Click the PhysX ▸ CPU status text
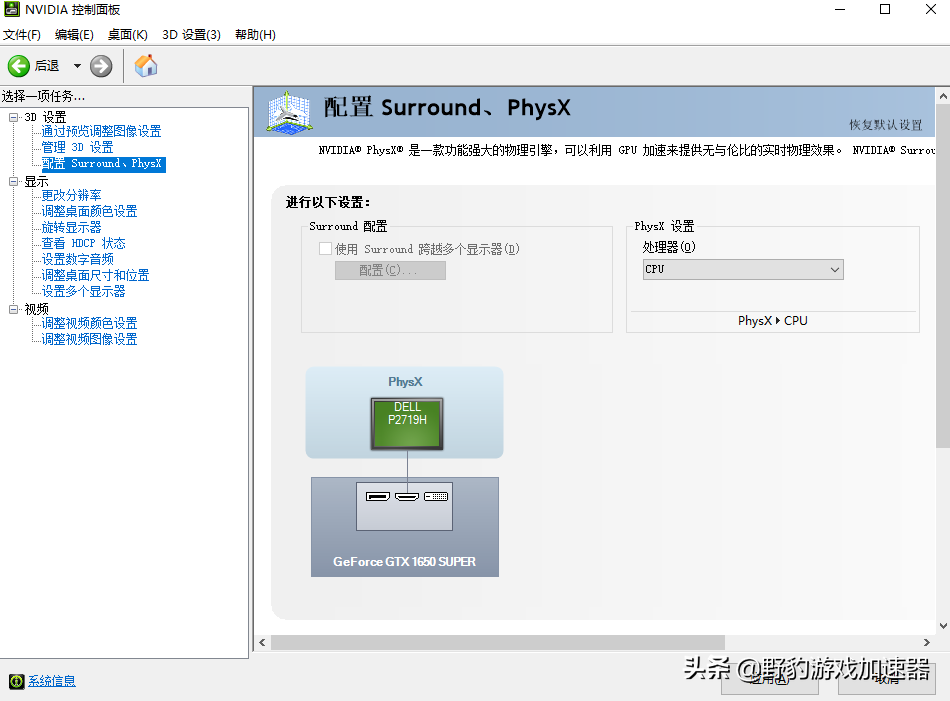 click(x=772, y=321)
